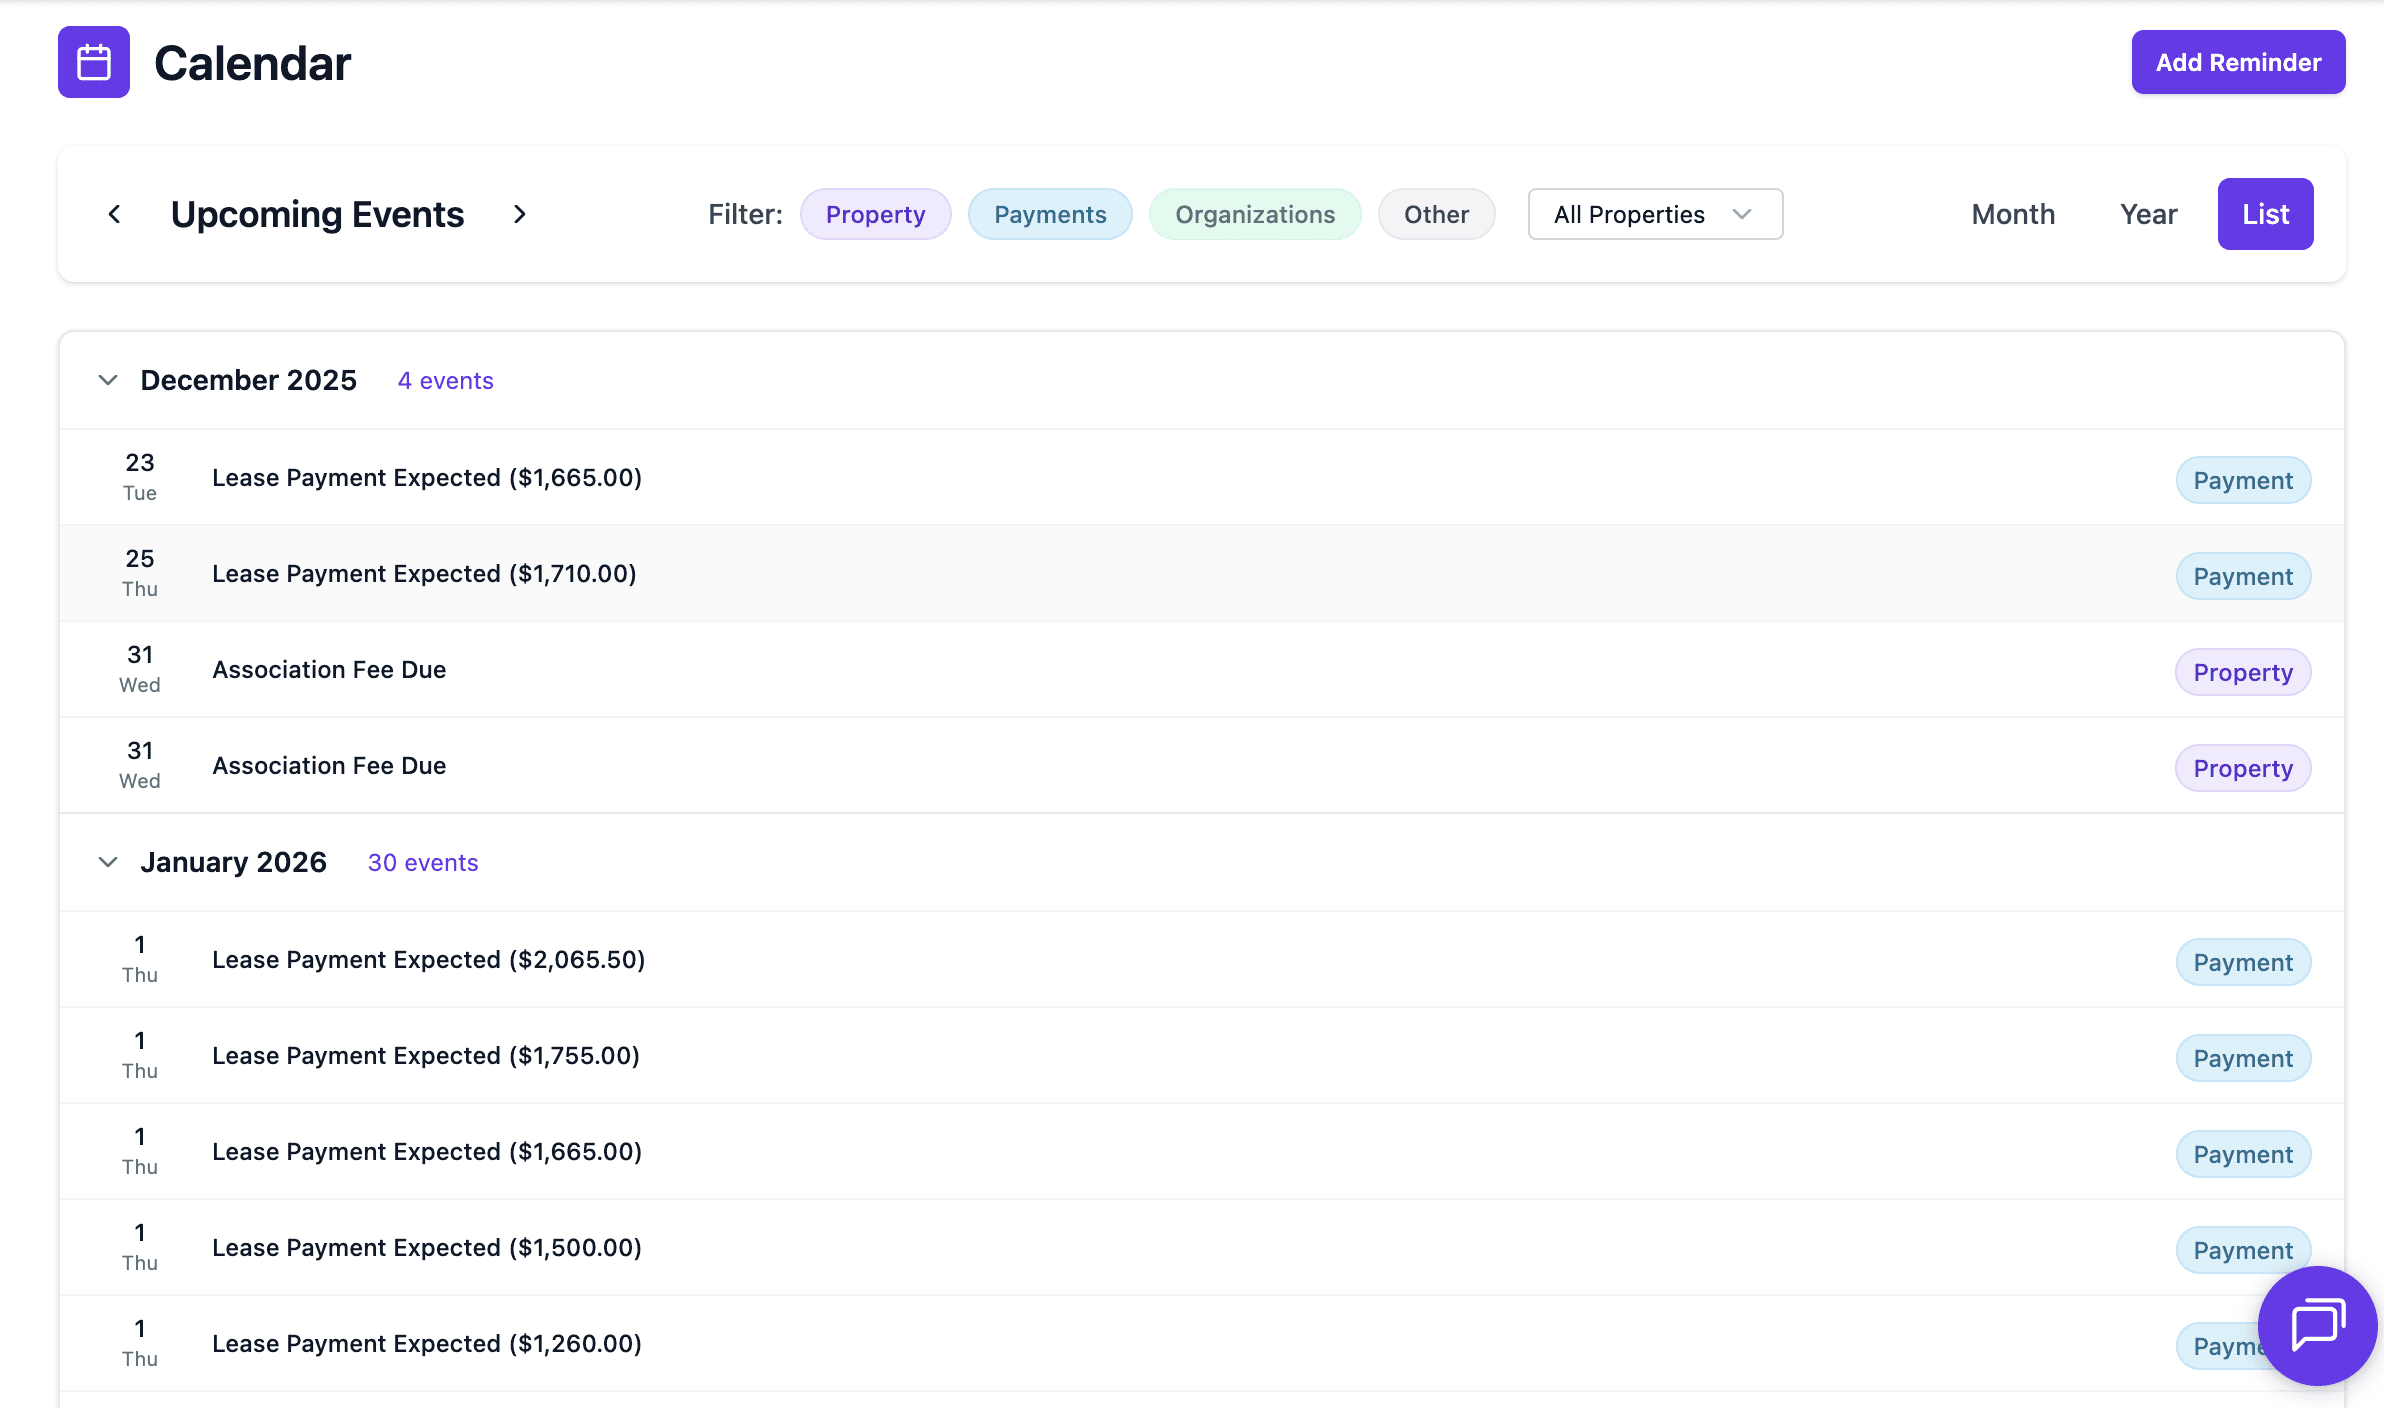Image resolution: width=2384 pixels, height=1408 pixels.
Task: Toggle the Payments filter
Action: click(1050, 214)
